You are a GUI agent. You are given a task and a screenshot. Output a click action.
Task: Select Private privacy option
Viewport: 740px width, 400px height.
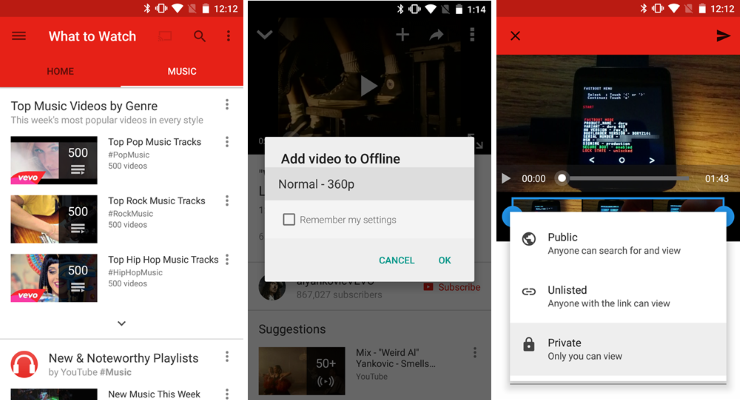[x=618, y=349]
